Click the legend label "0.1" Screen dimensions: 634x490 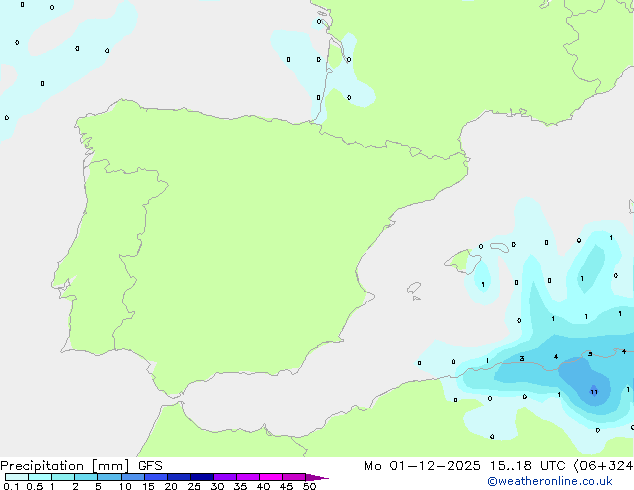(11, 486)
